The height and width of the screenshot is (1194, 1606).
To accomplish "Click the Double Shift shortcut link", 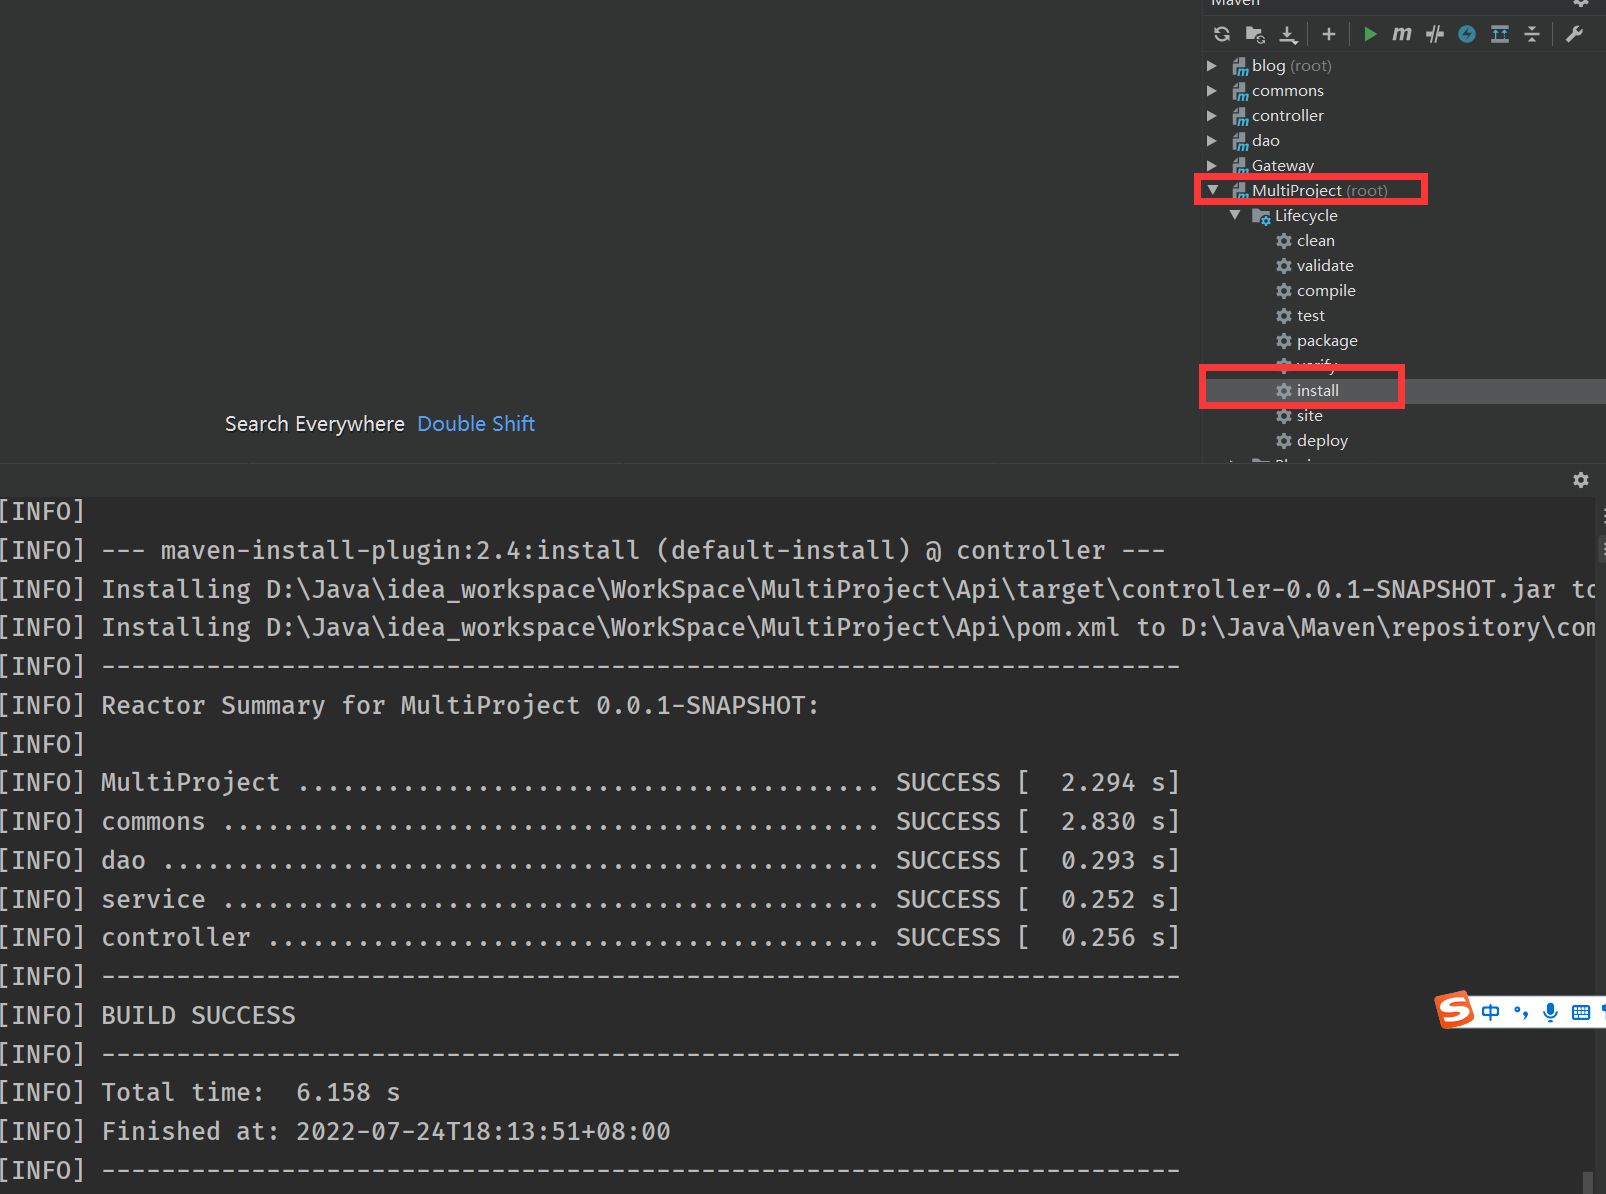I will 476,424.
